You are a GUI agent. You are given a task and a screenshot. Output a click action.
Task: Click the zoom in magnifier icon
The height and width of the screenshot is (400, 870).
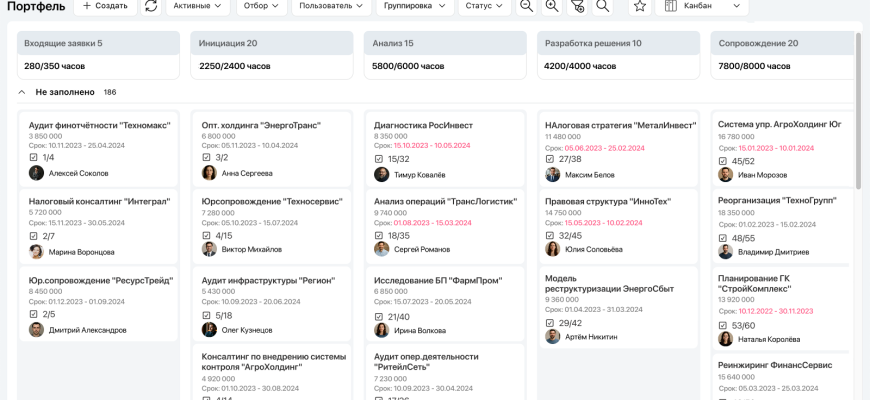pos(552,6)
